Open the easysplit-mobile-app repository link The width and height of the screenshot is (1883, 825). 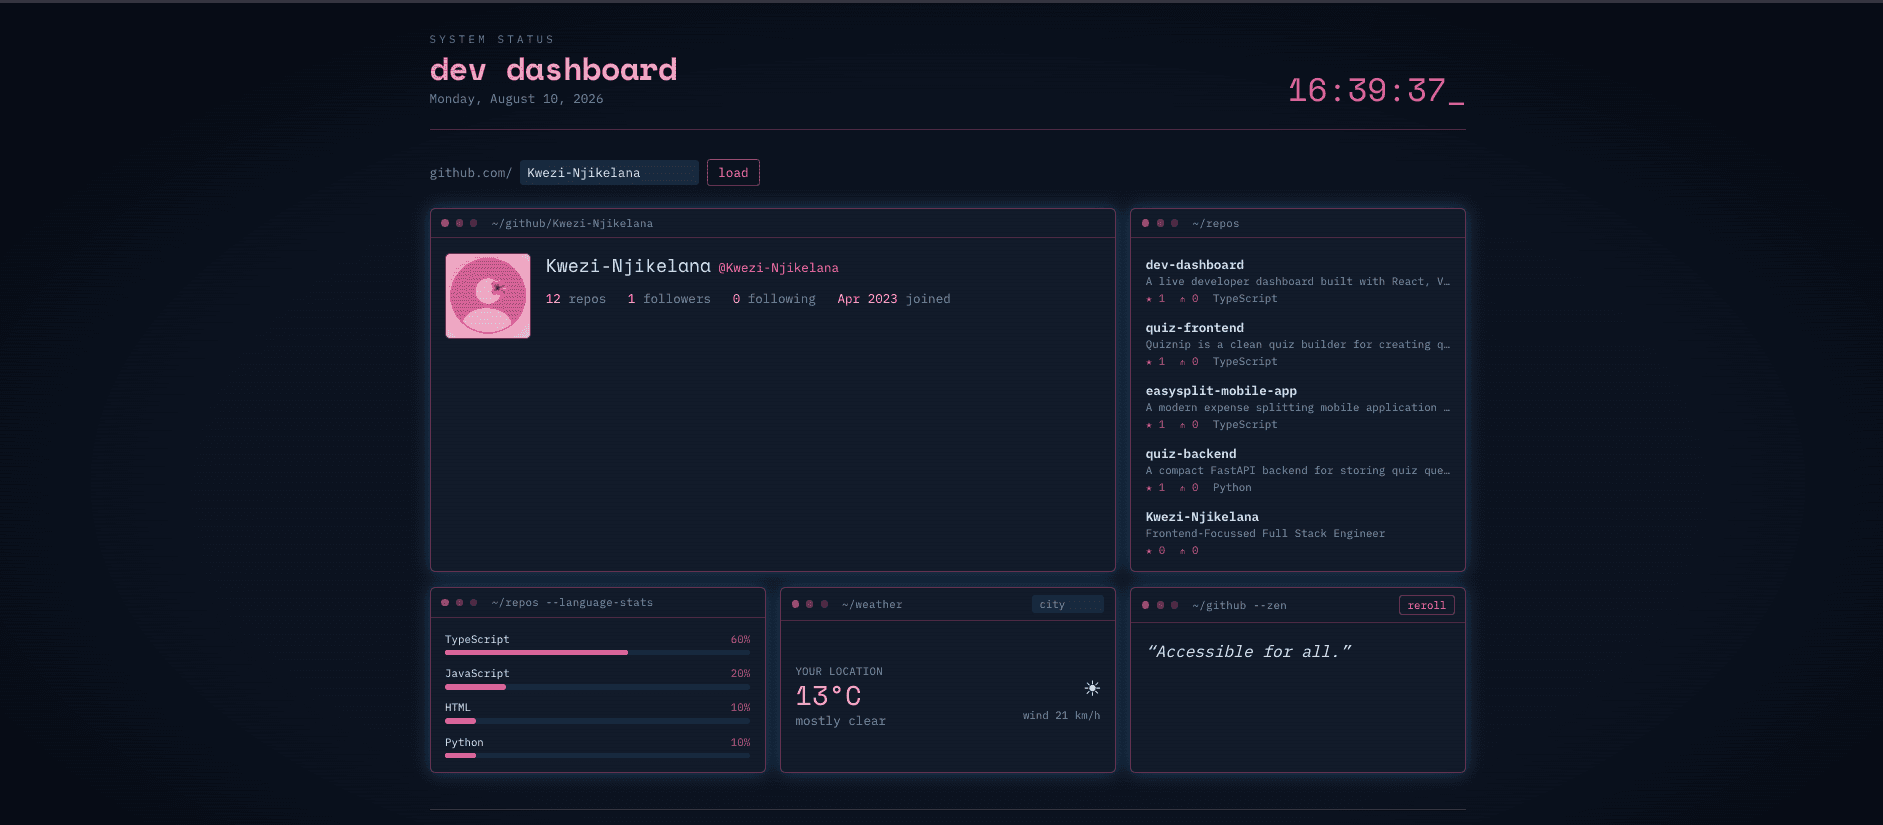[x=1221, y=391]
